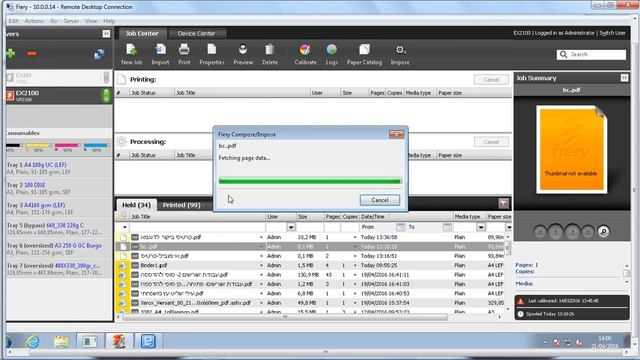
Task: Click the bc..pdf preview thumbnail
Action: click(x=571, y=149)
